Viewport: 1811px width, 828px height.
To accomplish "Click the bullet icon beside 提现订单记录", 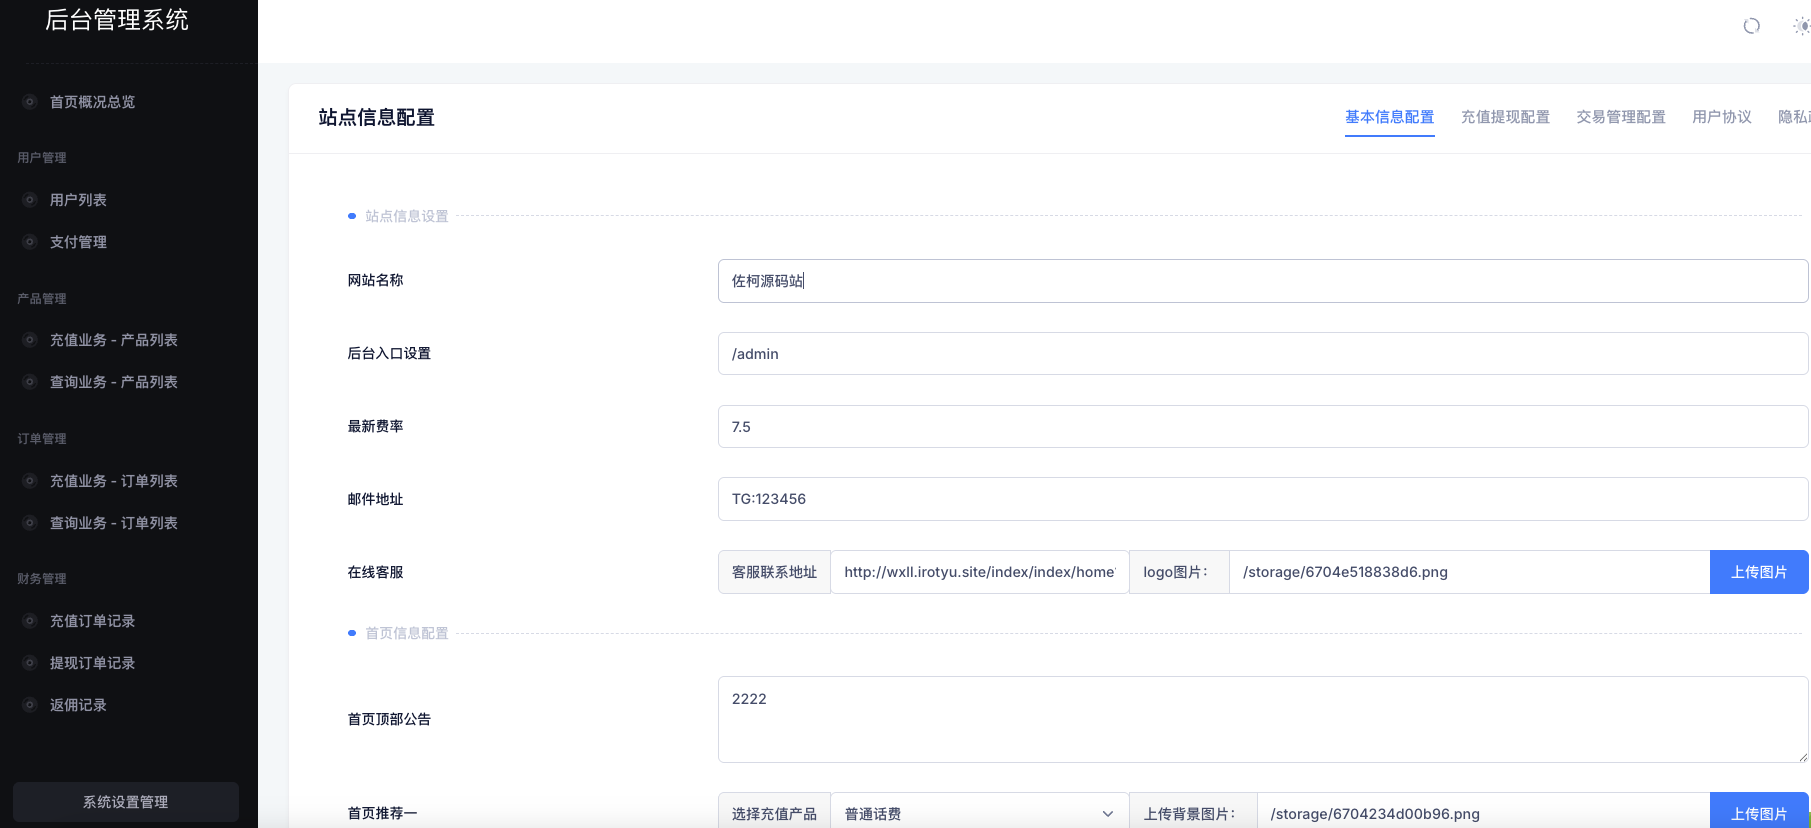I will click(x=30, y=663).
